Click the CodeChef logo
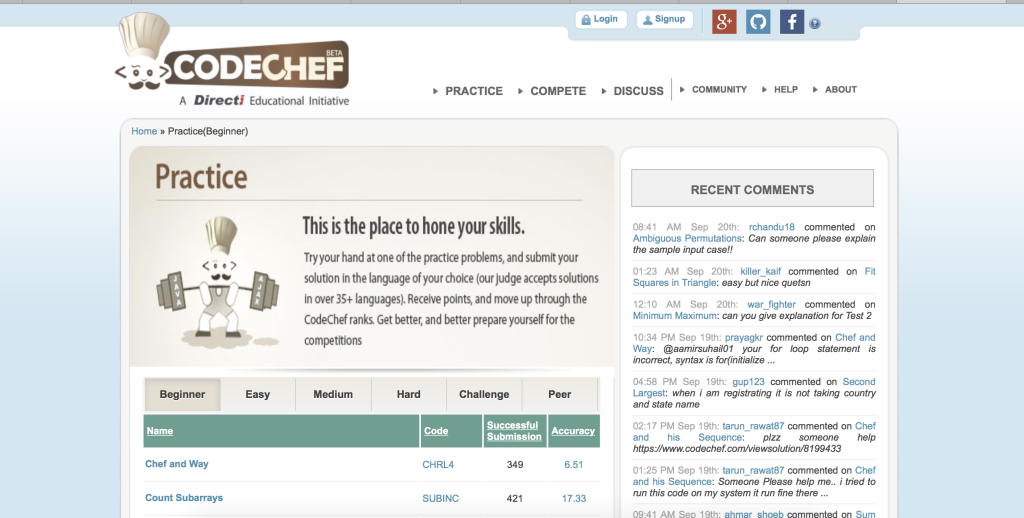1024x518 pixels. click(232, 60)
